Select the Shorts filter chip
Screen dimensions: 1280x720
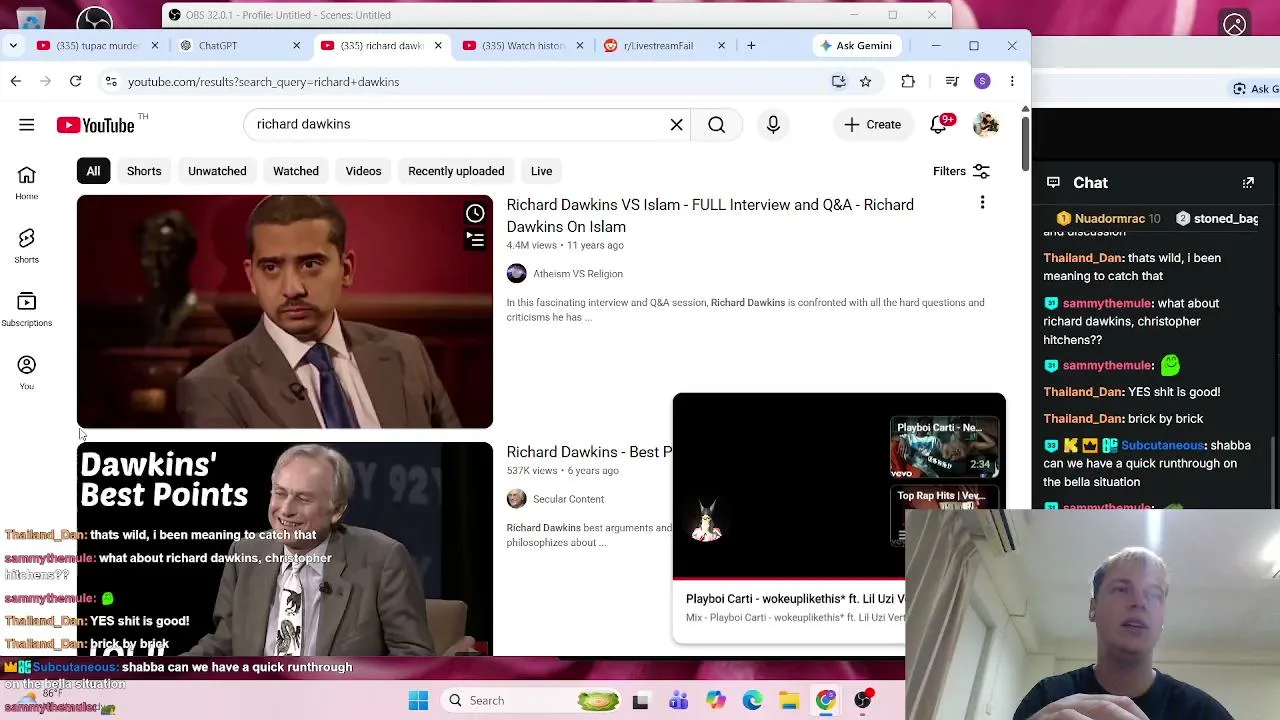tap(144, 171)
